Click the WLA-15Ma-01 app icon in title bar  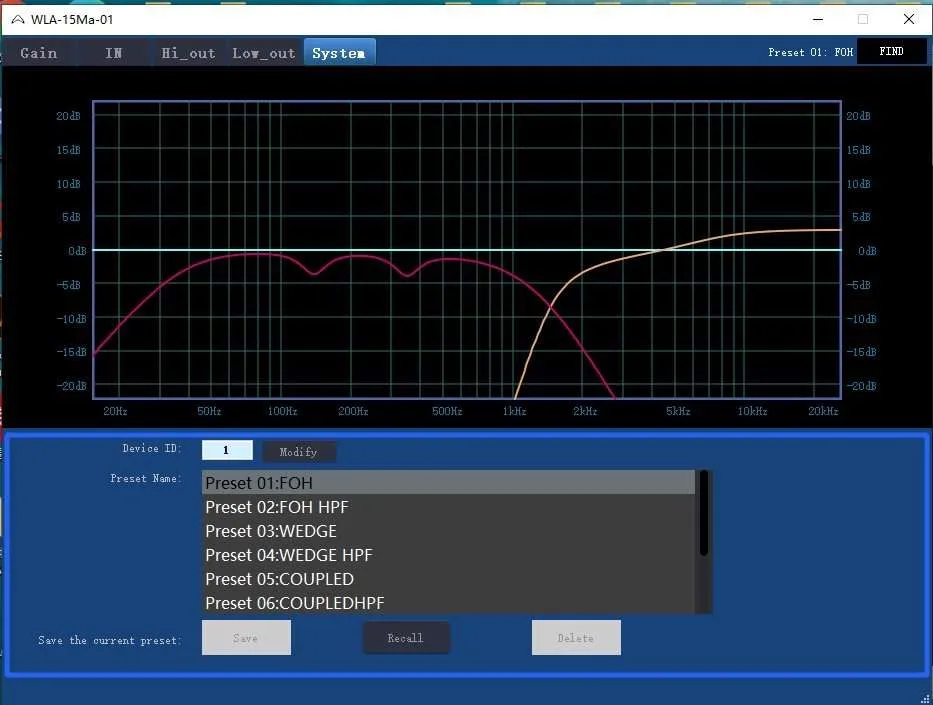(18, 20)
